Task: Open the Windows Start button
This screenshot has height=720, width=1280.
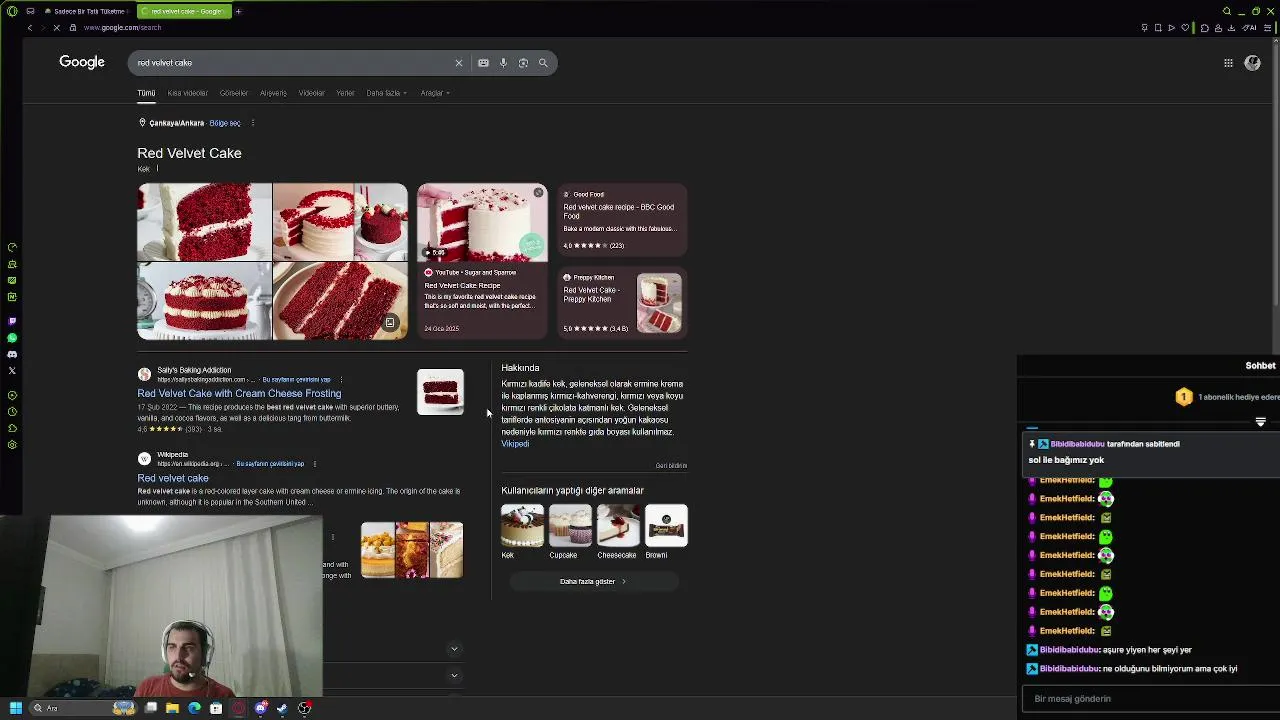Action: click(15, 708)
